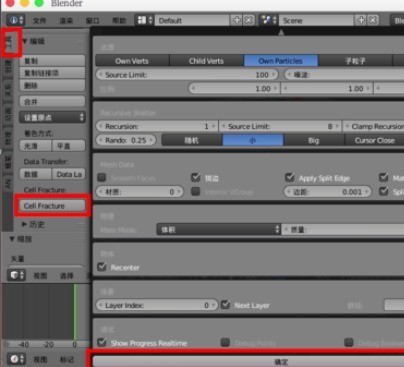The height and width of the screenshot is (367, 404).
Task: Click the Data La button
Action: pos(69,174)
